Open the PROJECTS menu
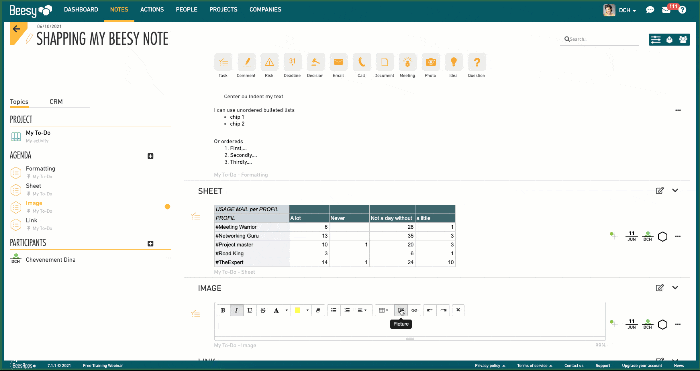700x371 pixels. 223,9
